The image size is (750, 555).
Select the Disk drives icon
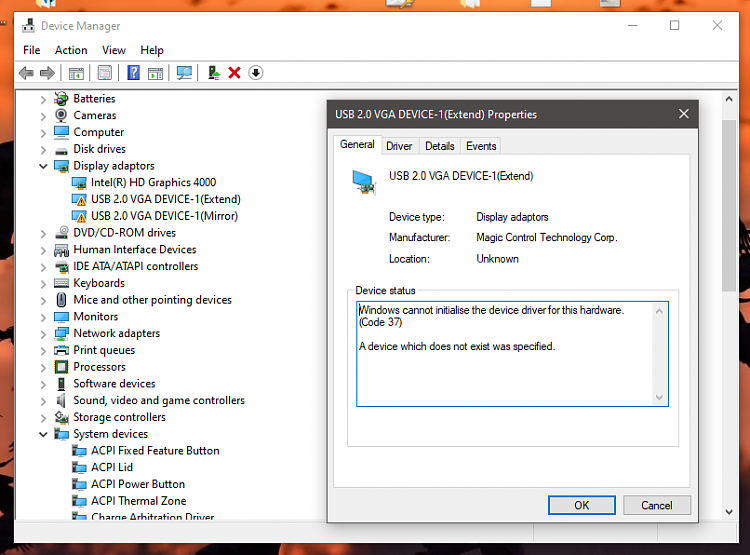(61, 150)
